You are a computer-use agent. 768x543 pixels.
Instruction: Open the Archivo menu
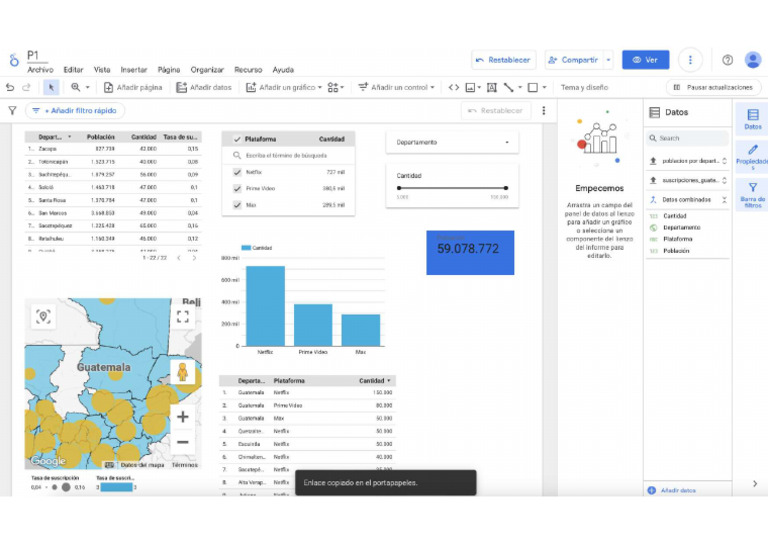click(x=40, y=70)
